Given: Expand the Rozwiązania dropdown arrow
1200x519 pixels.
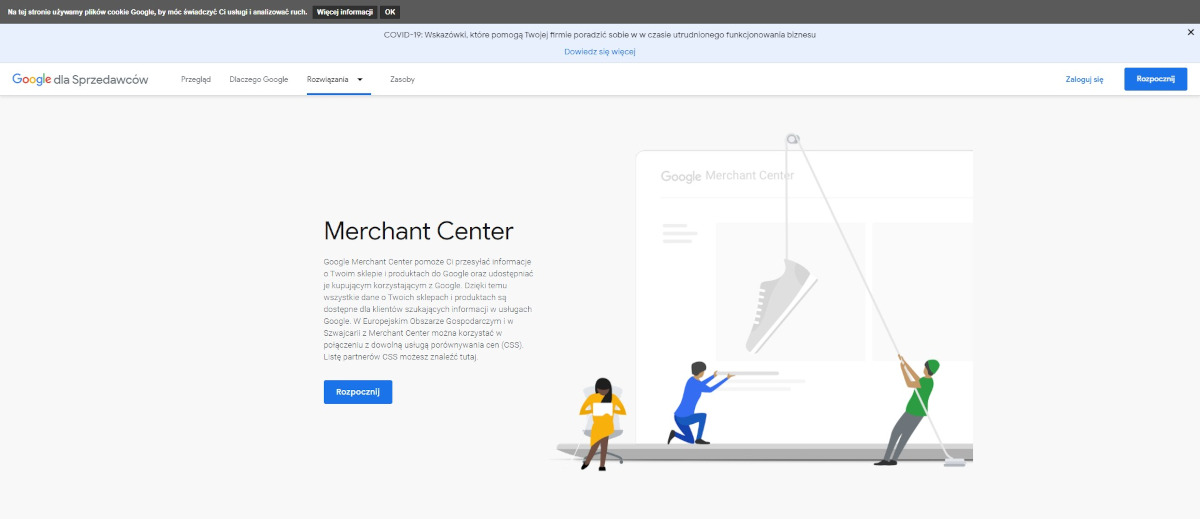Looking at the screenshot, I should click(x=360, y=79).
